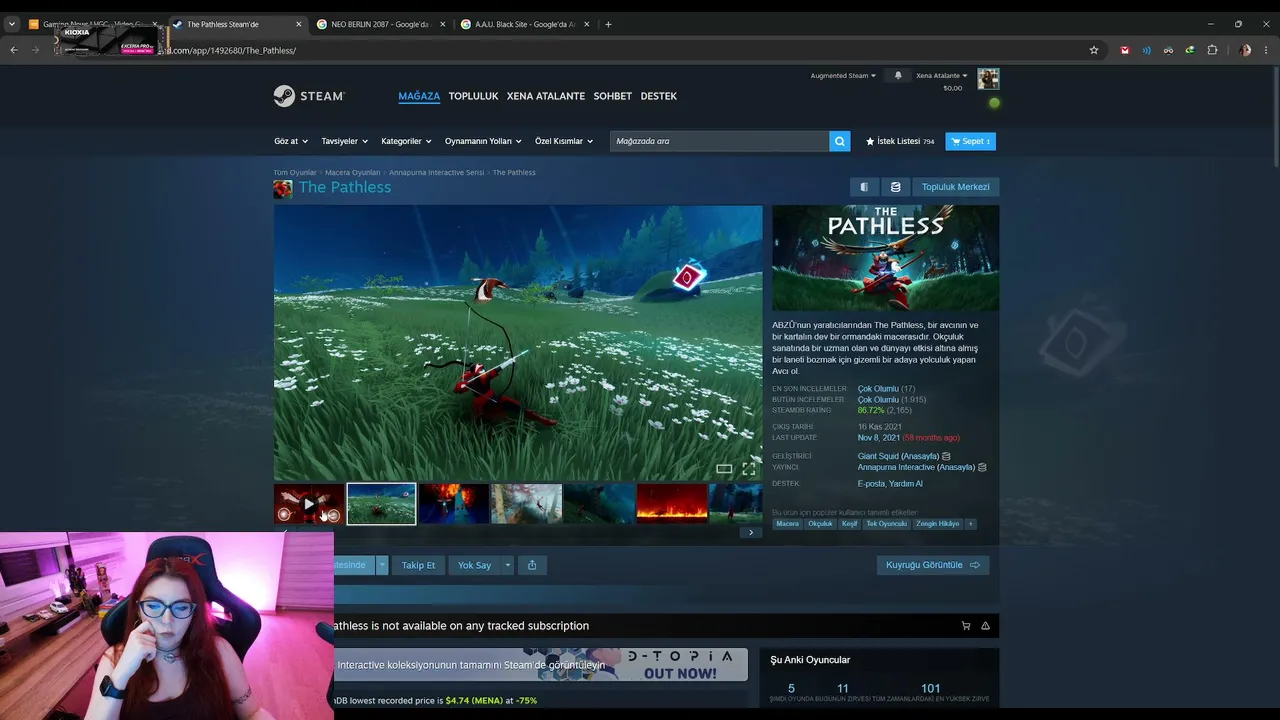Click the Tek Oyunculu tag

pos(886,524)
